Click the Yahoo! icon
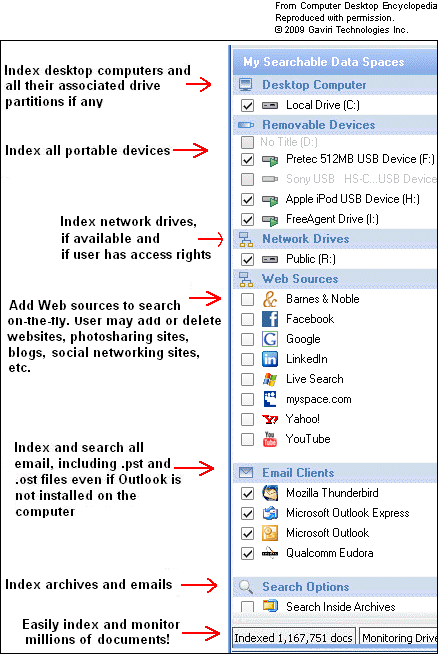This screenshot has height=654, width=438. [x=270, y=419]
